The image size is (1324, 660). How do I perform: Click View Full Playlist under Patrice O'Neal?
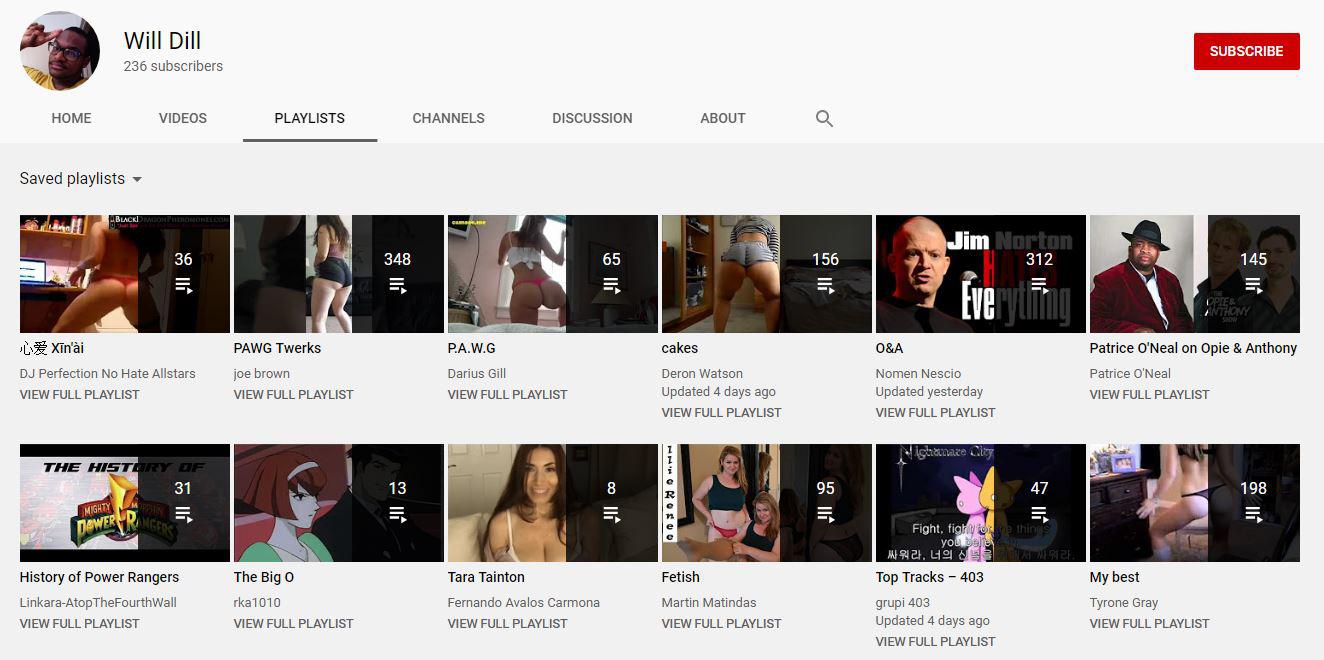(x=1150, y=395)
